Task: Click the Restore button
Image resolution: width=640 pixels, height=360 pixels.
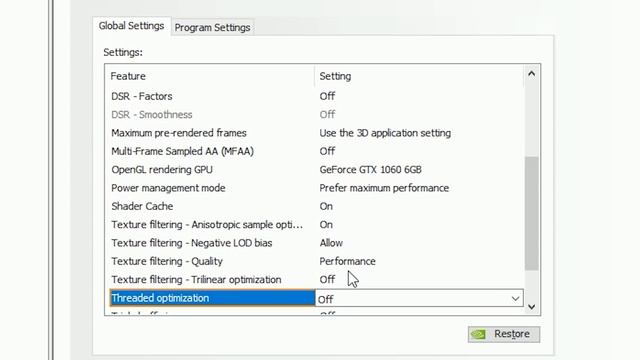Action: (504, 334)
